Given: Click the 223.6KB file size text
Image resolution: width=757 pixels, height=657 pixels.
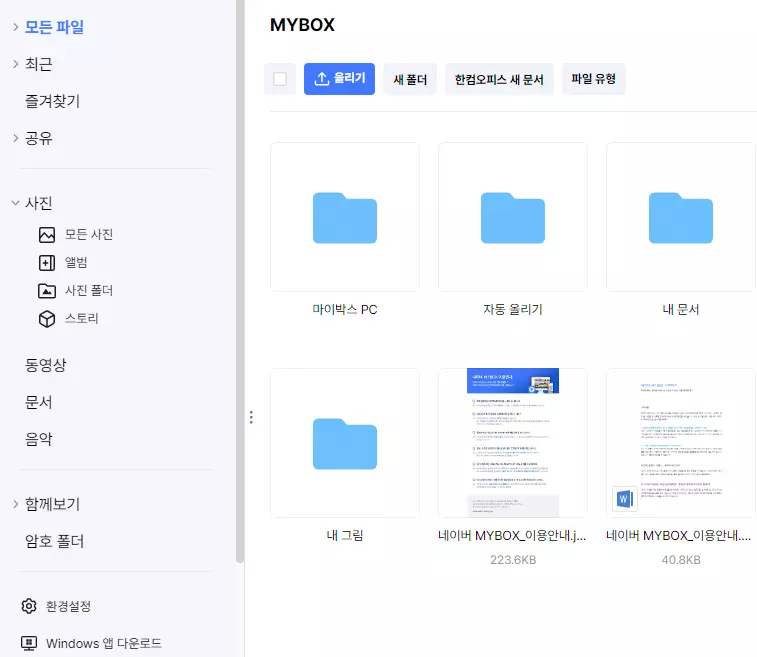Looking at the screenshot, I should coord(513,560).
